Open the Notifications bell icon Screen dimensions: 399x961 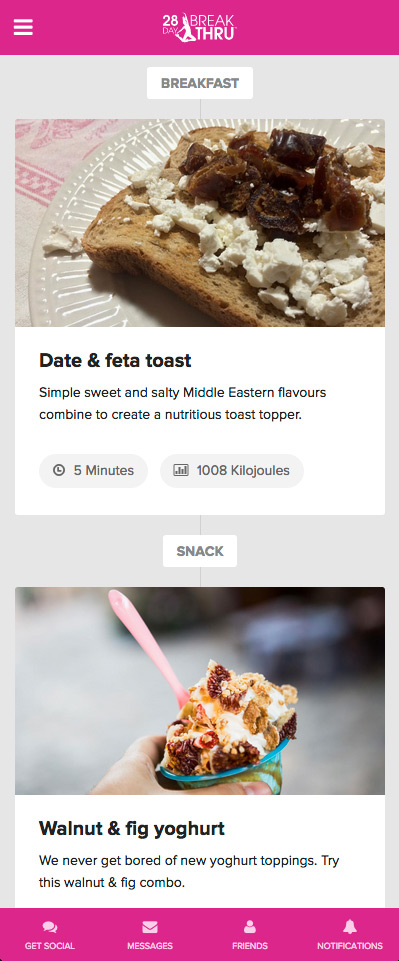(x=350, y=926)
